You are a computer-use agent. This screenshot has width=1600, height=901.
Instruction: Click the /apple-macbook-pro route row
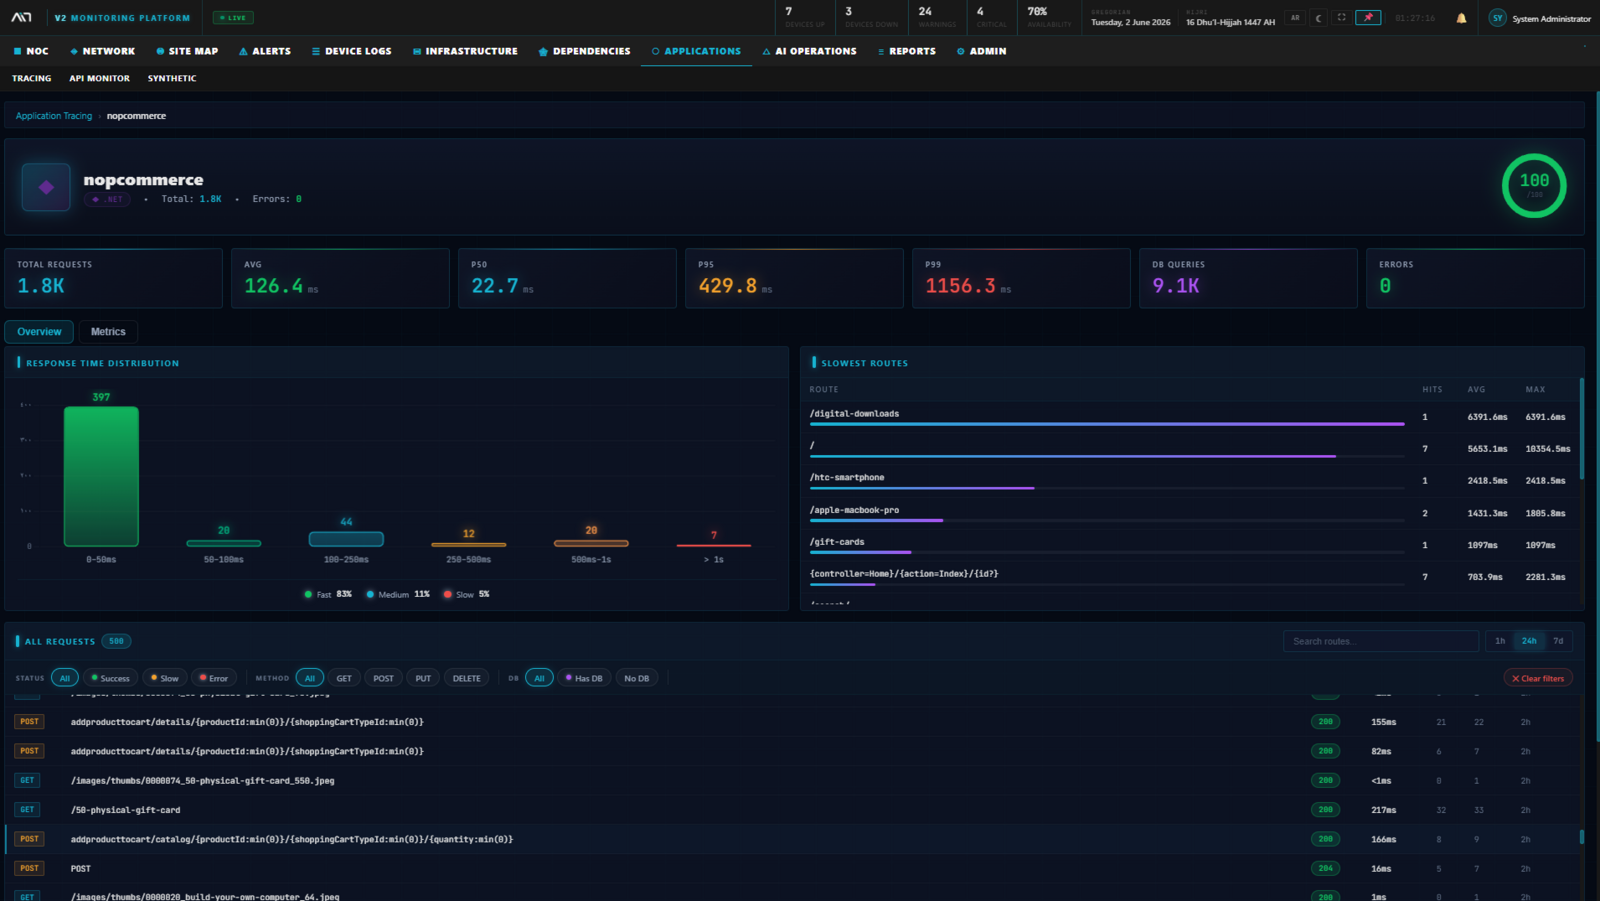tap(1191, 513)
